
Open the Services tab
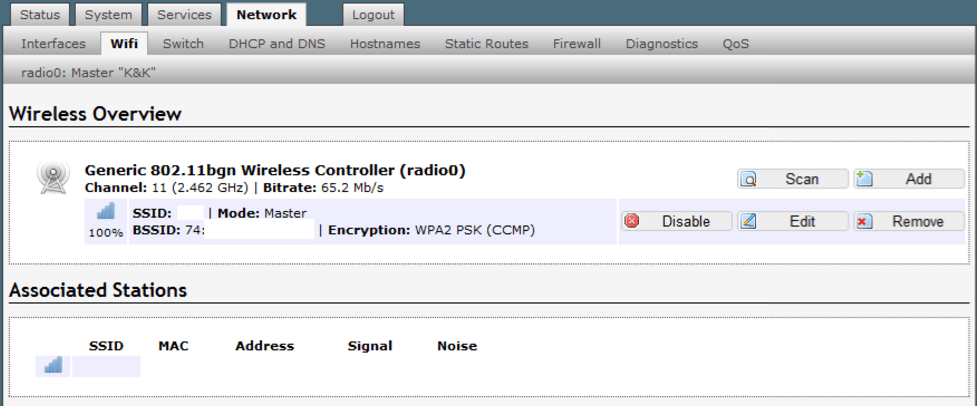[184, 15]
